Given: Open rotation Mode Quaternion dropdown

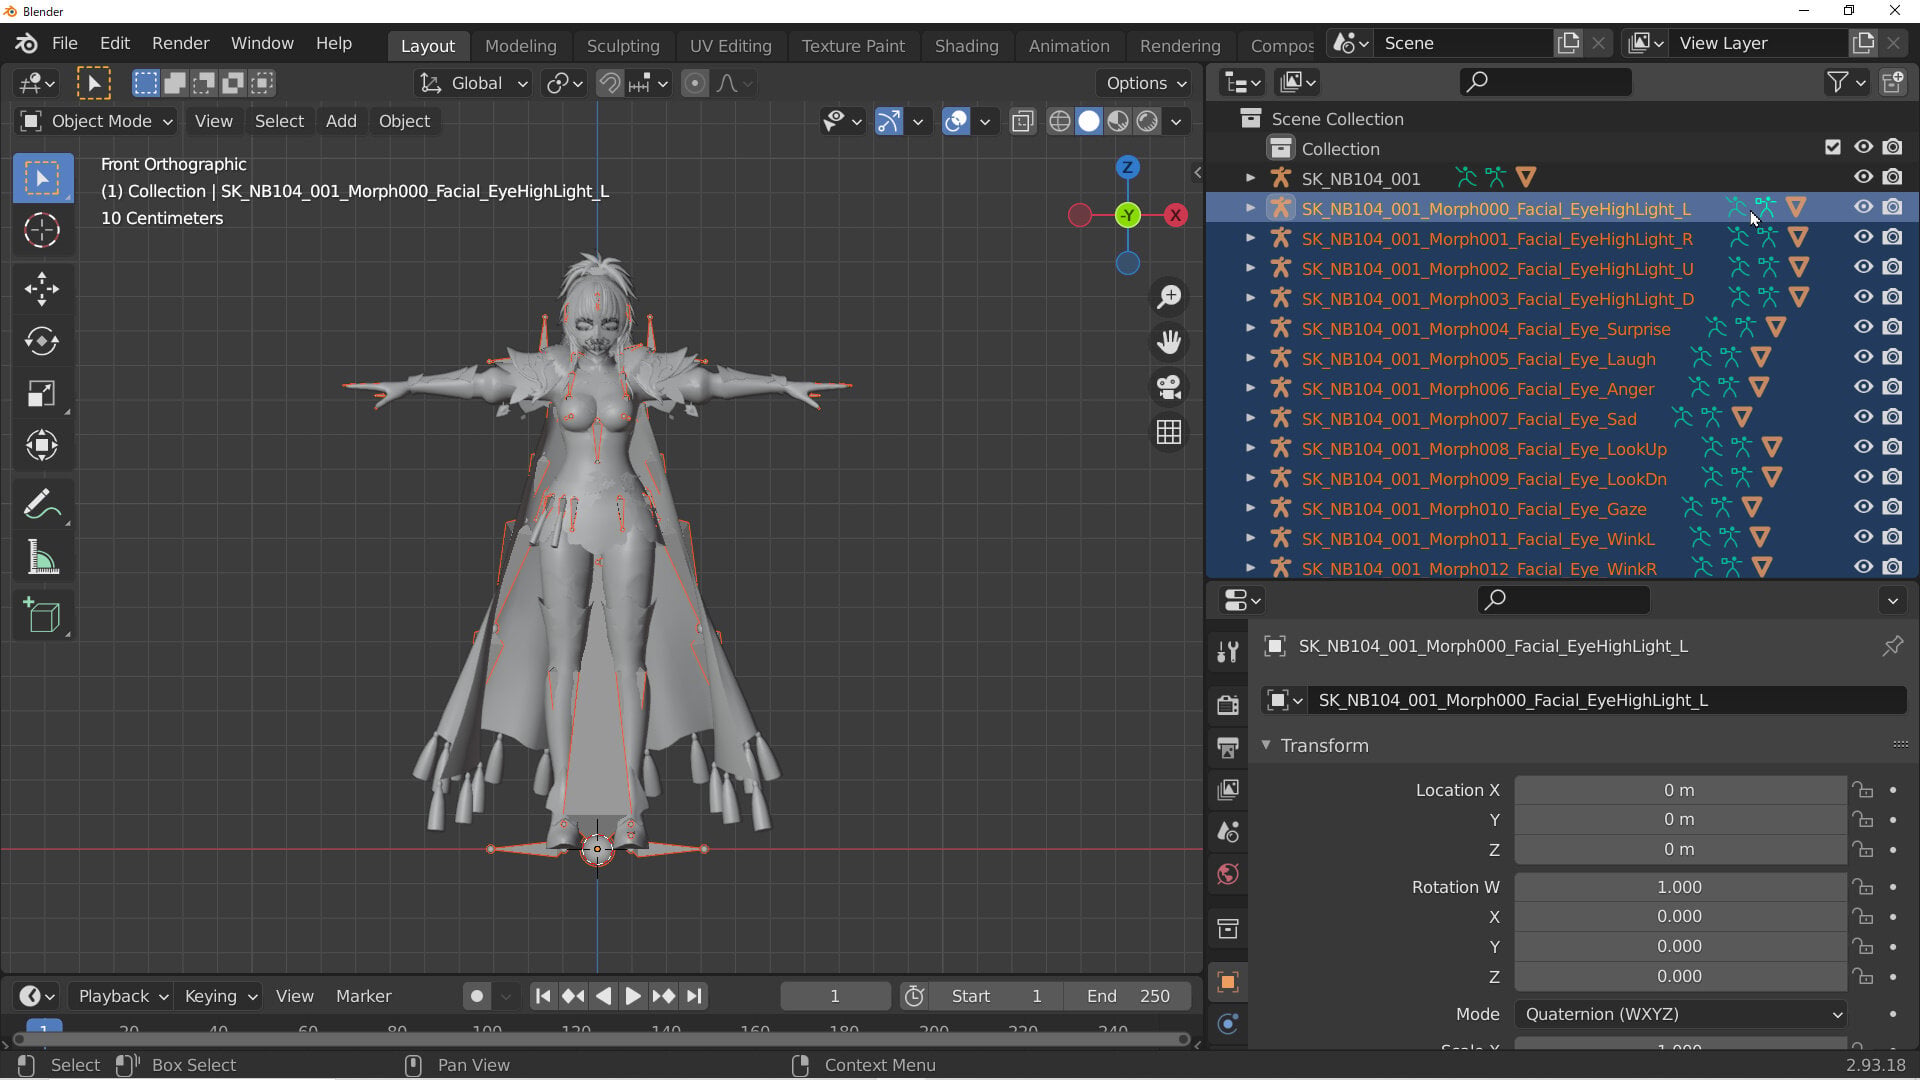Looking at the screenshot, I should 1680,1014.
